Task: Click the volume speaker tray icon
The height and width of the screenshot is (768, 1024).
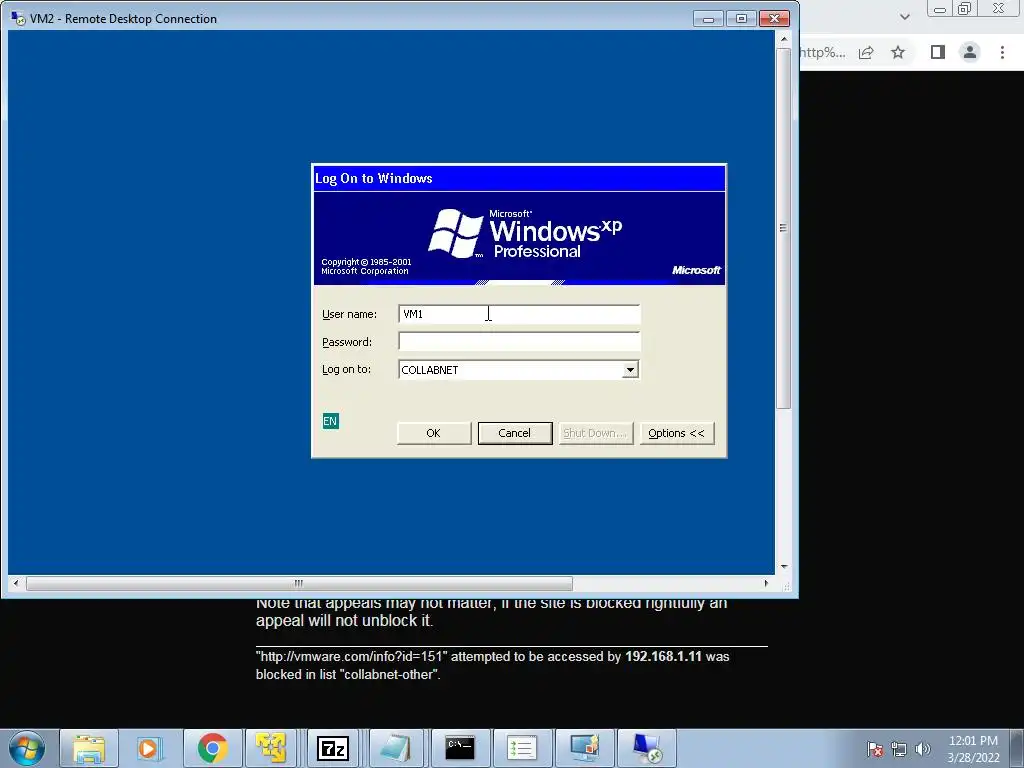Action: point(922,749)
